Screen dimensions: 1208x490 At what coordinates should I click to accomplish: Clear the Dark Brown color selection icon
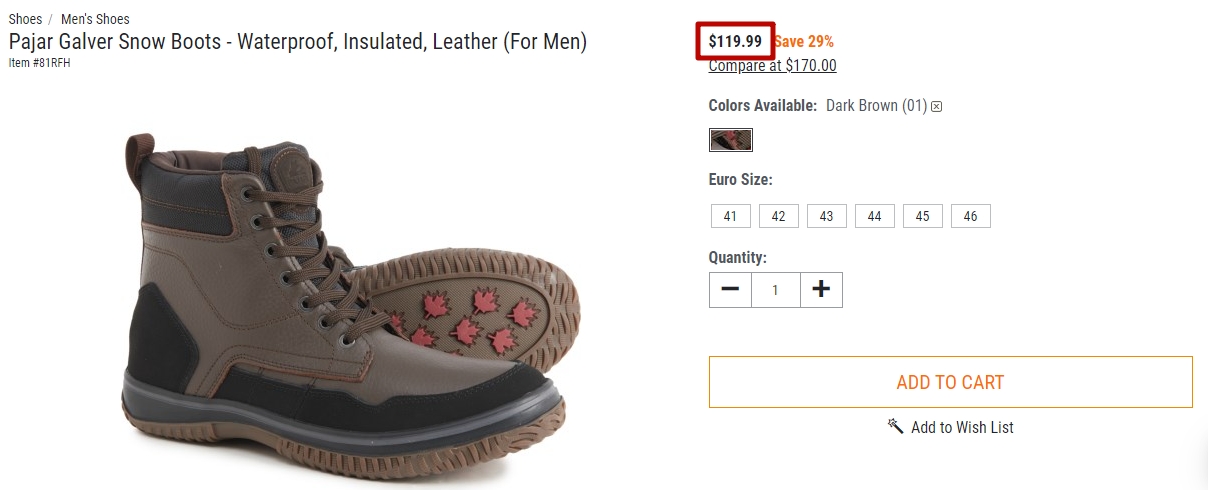point(937,106)
